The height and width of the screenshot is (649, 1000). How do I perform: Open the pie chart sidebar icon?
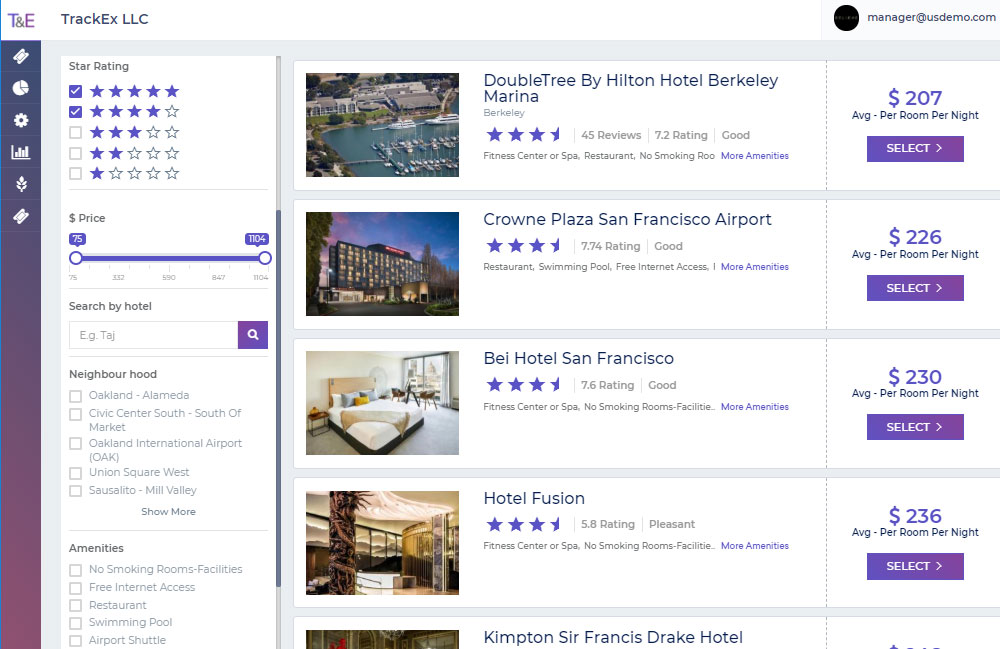click(21, 88)
